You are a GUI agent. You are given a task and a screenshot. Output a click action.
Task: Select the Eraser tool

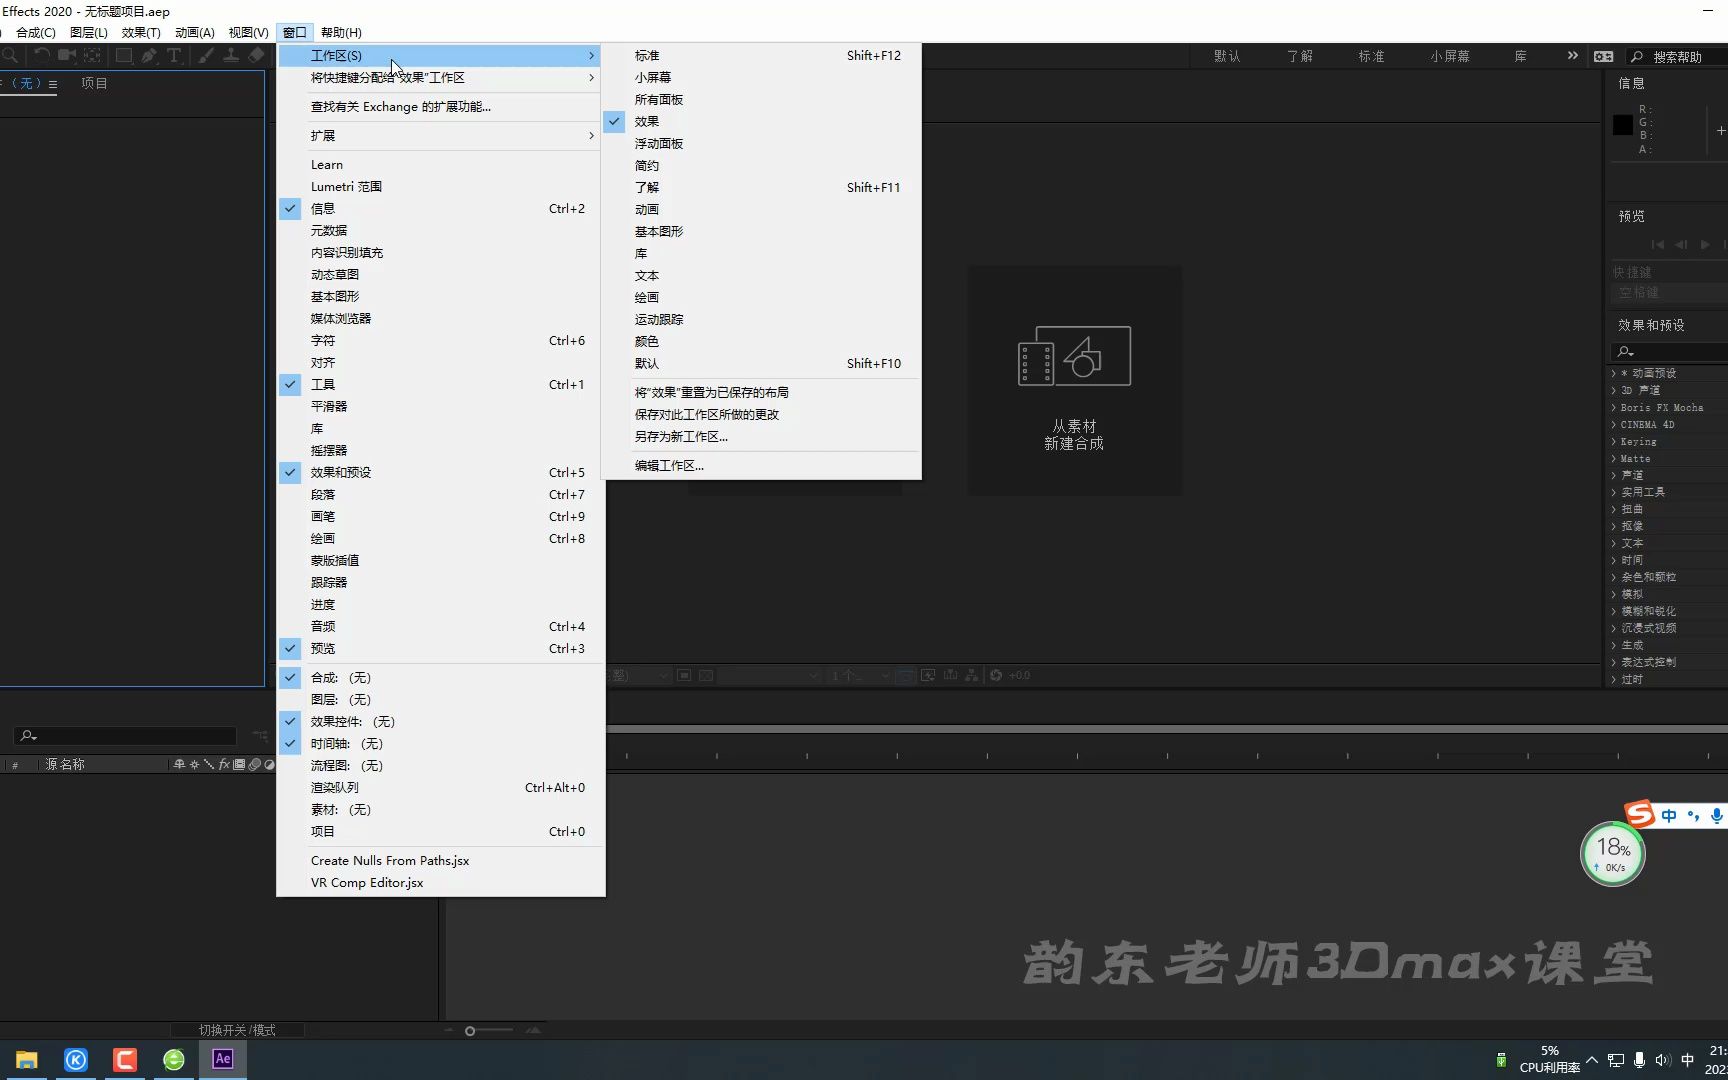click(257, 55)
